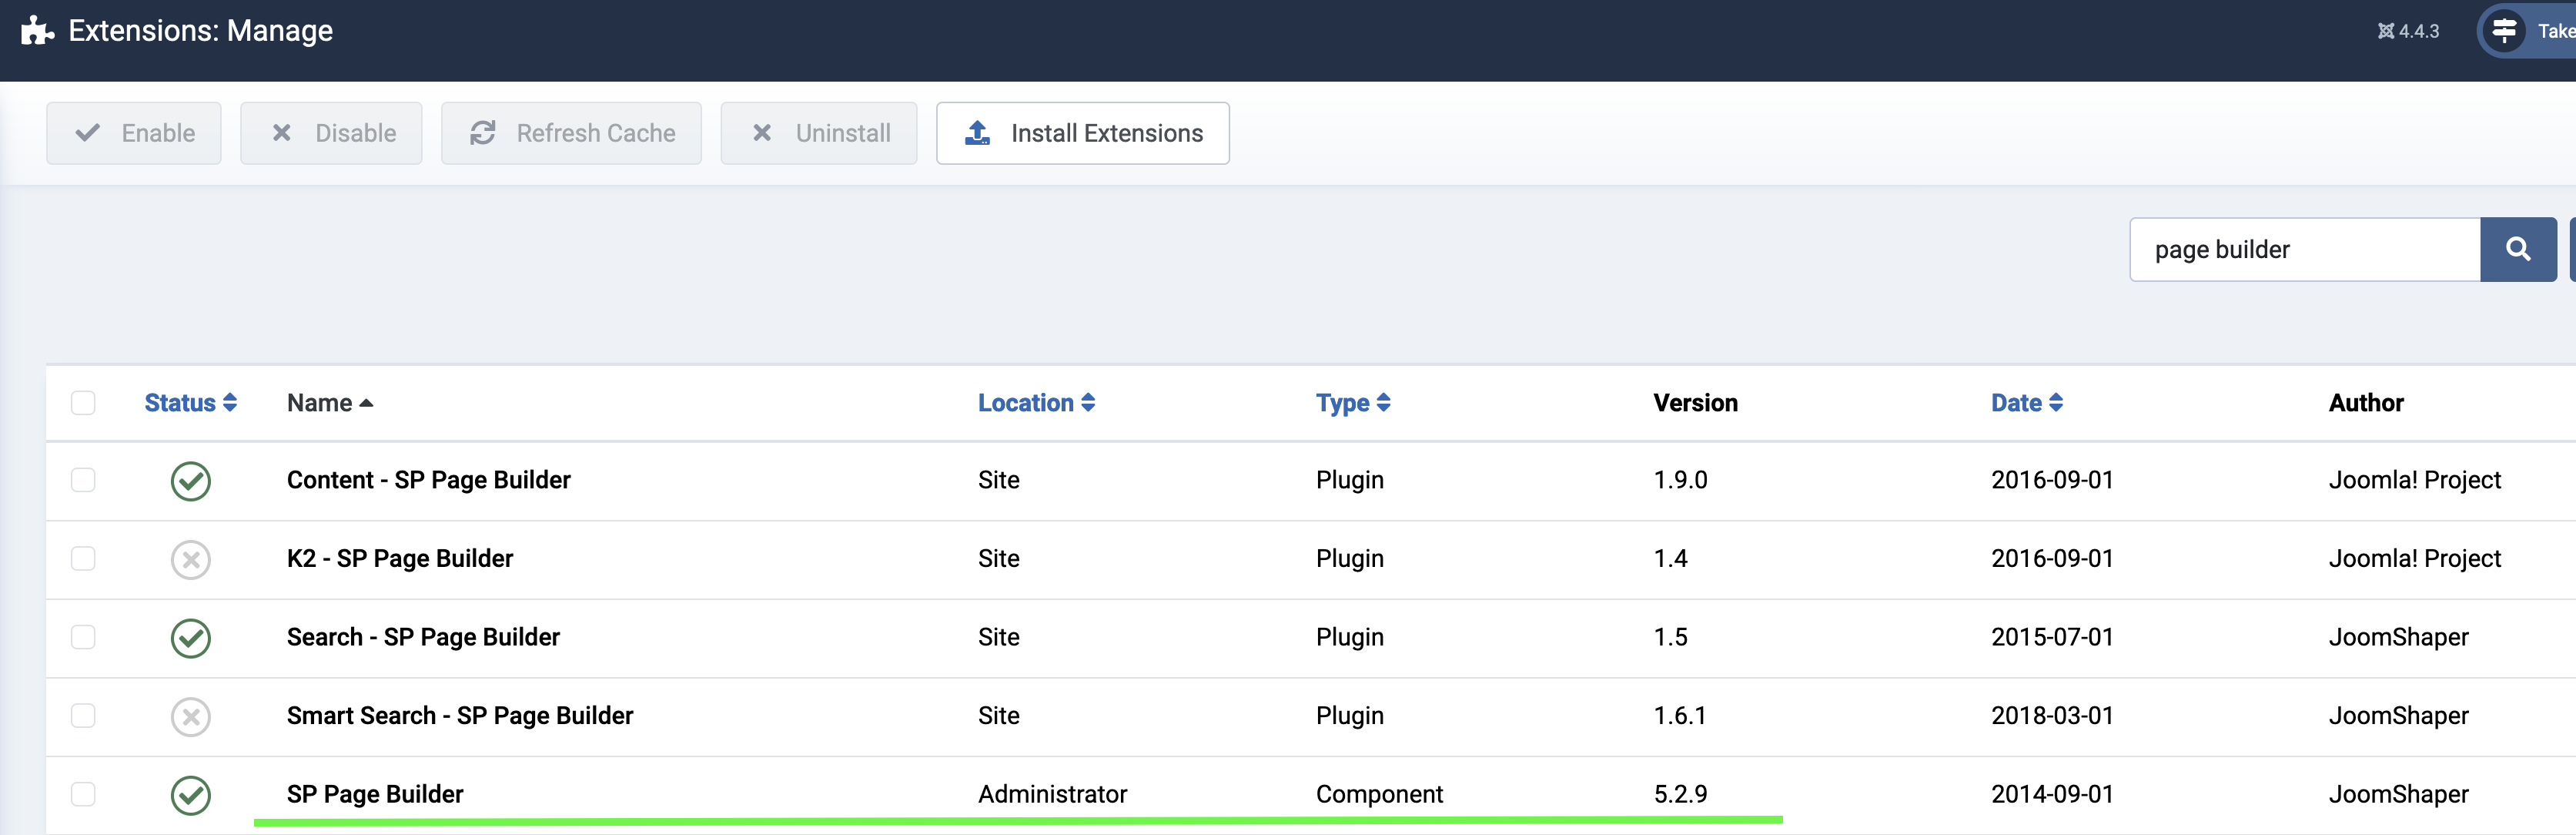Click author 'JoomShaper' in SP Page Builder row
The height and width of the screenshot is (835, 2576).
2398,794
